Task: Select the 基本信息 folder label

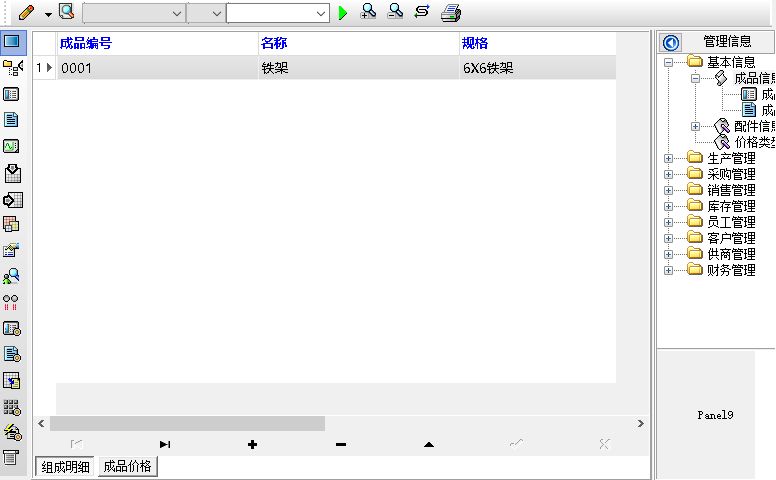Action: 731,62
